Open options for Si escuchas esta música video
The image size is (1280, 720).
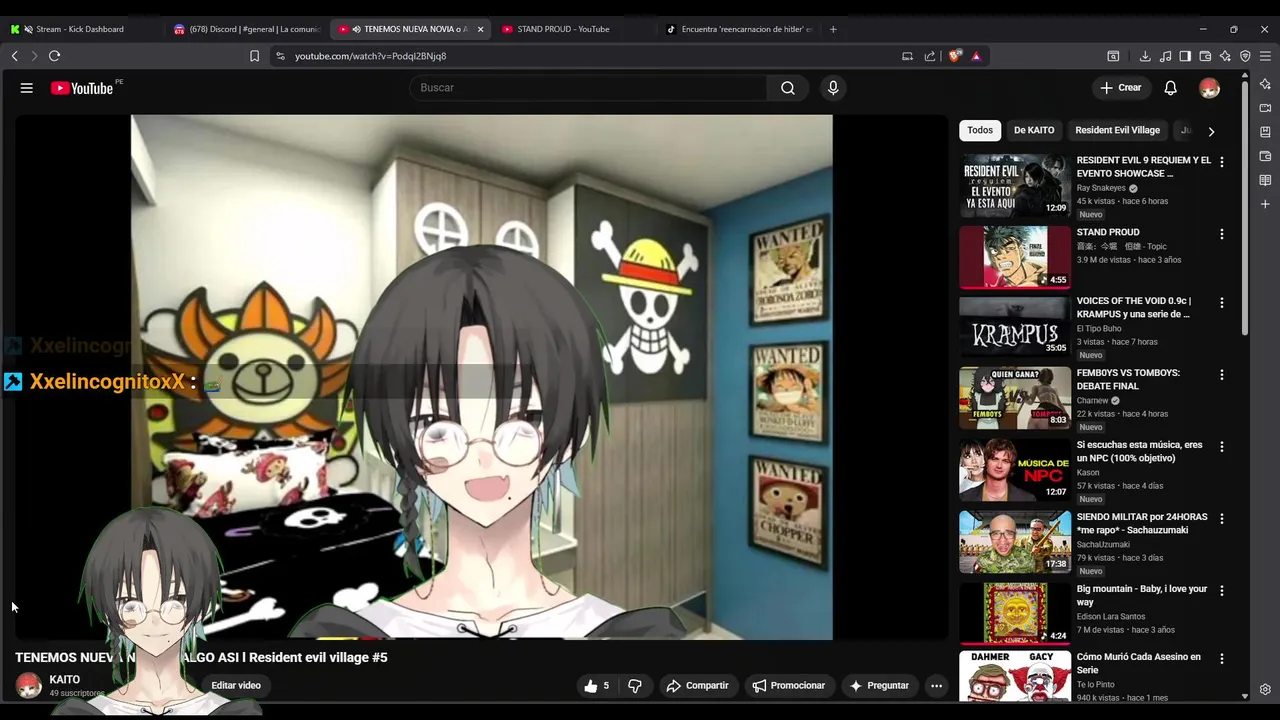[1221, 446]
